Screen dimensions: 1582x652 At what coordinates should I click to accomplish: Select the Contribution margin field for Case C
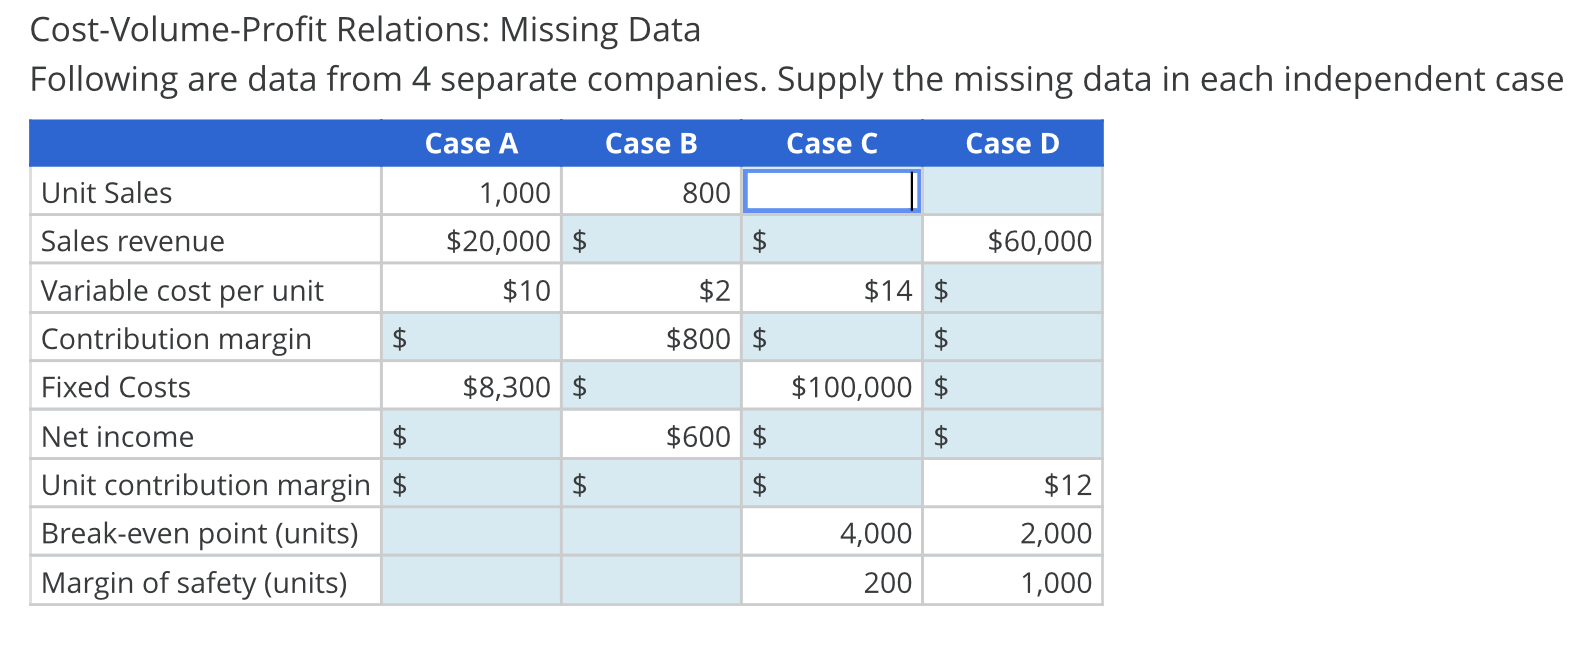point(830,337)
